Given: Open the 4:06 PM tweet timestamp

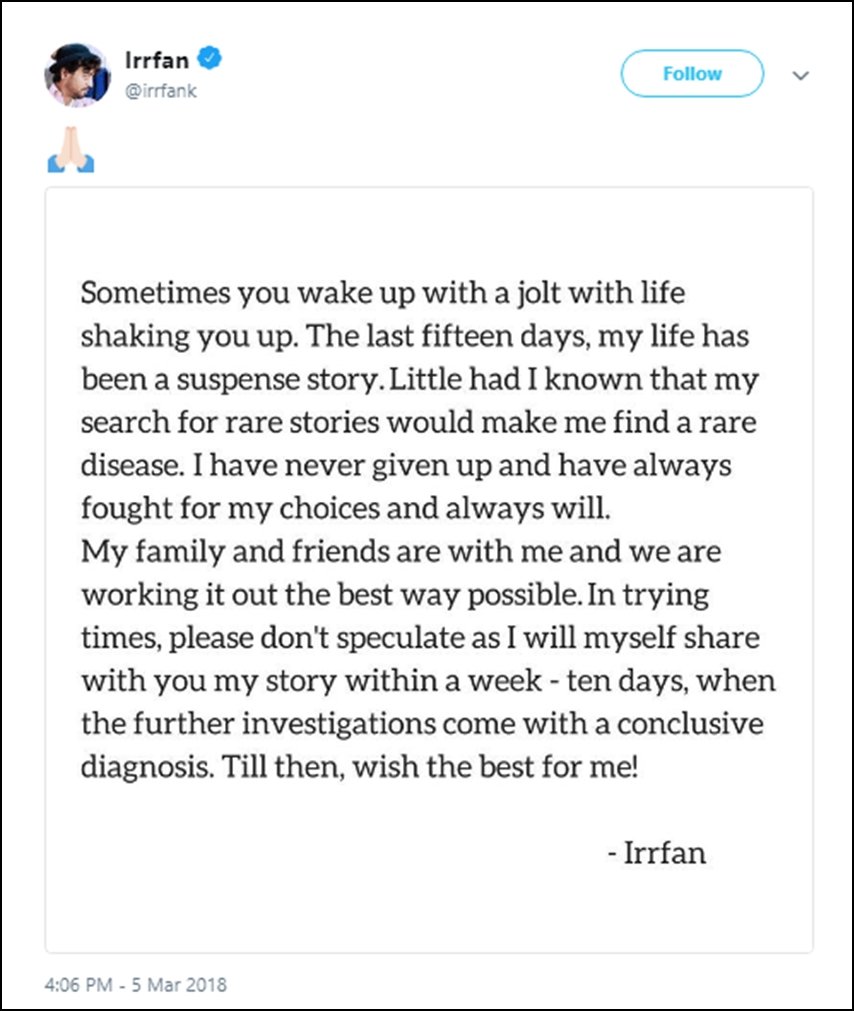Looking at the screenshot, I should pyautogui.click(x=136, y=984).
